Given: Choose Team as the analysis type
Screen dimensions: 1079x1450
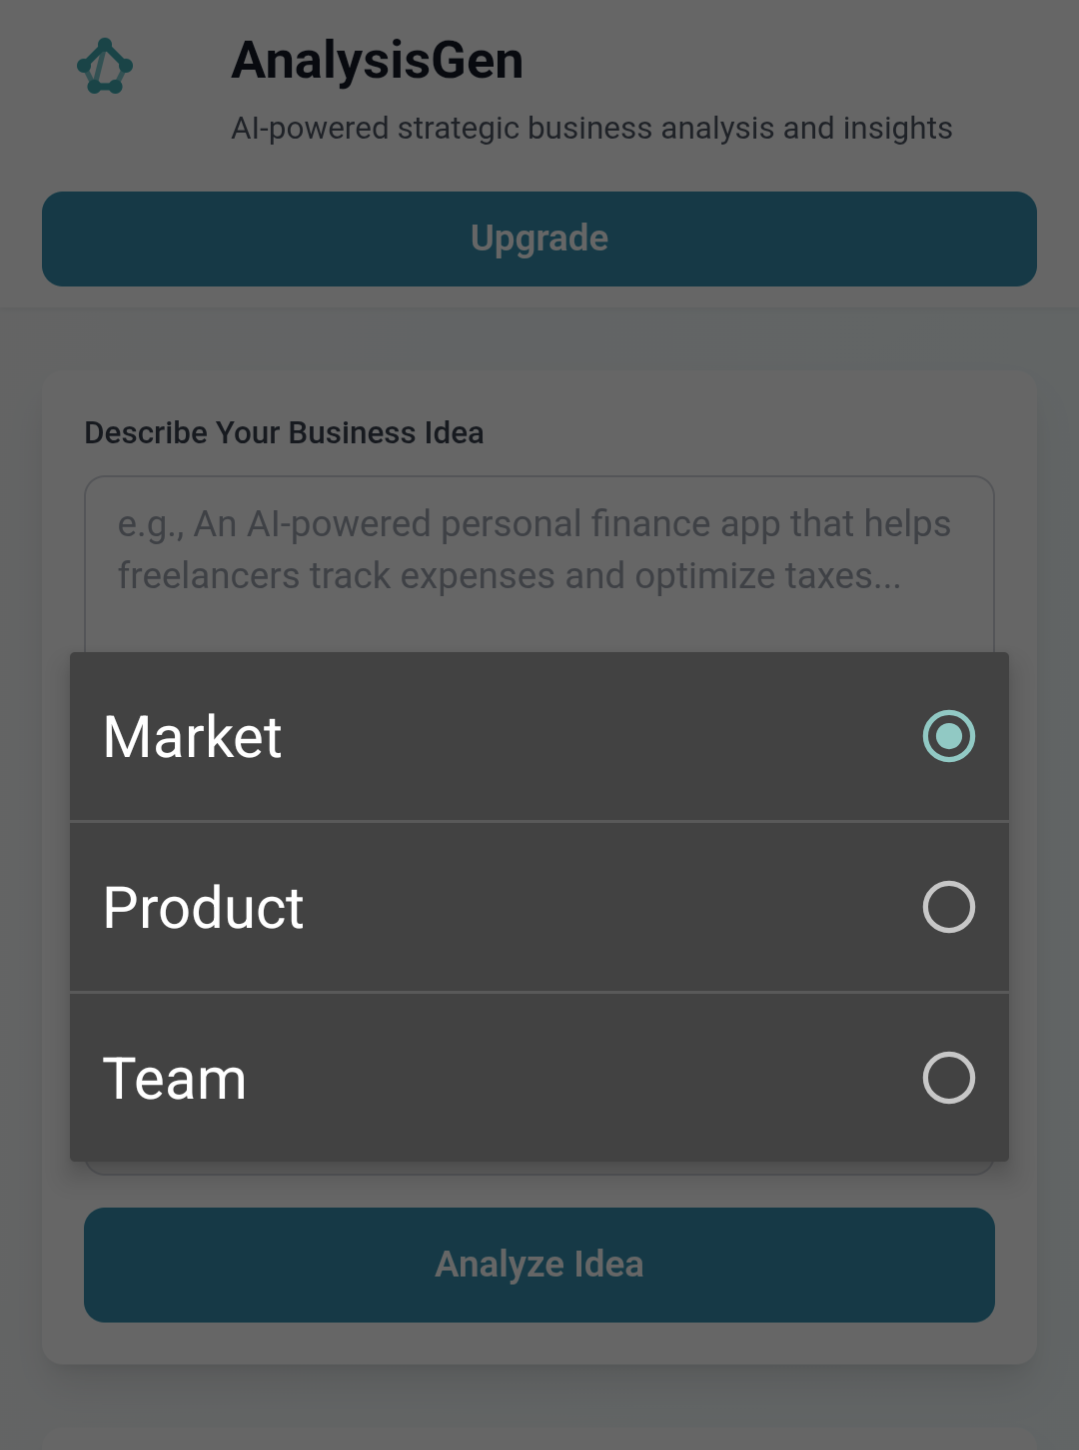Looking at the screenshot, I should (x=400, y=1078).
